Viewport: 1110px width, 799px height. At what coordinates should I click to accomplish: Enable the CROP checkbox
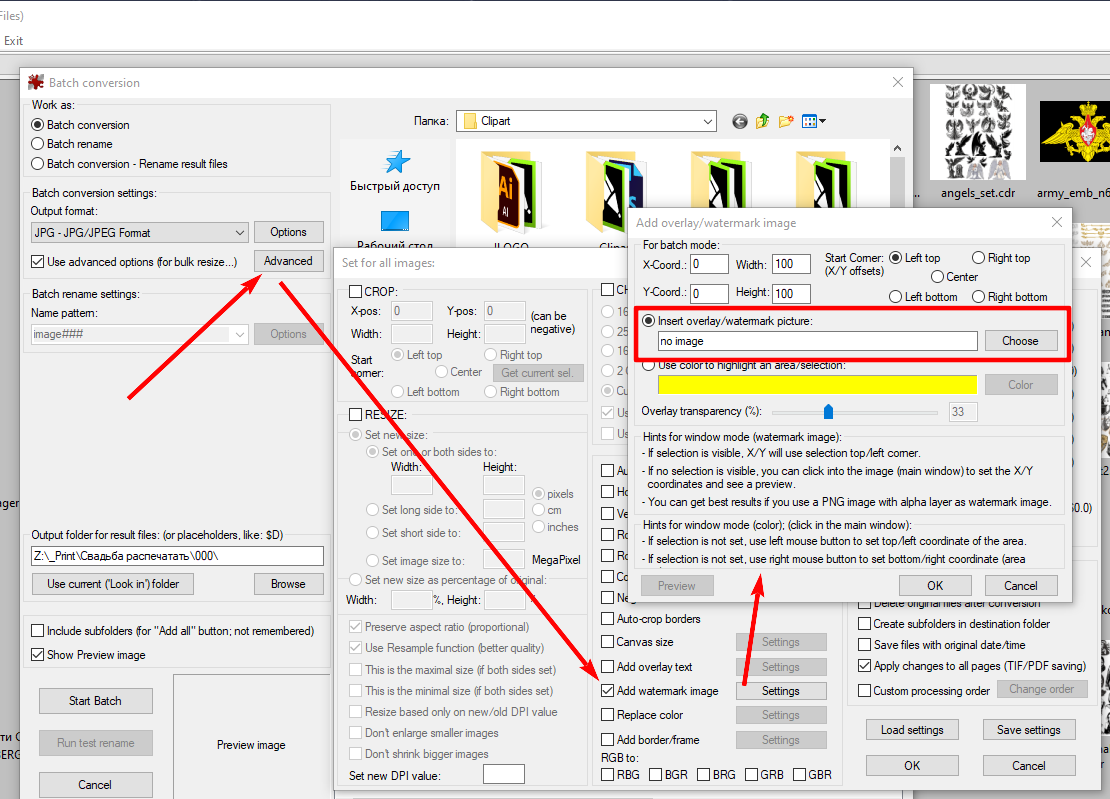[355, 292]
